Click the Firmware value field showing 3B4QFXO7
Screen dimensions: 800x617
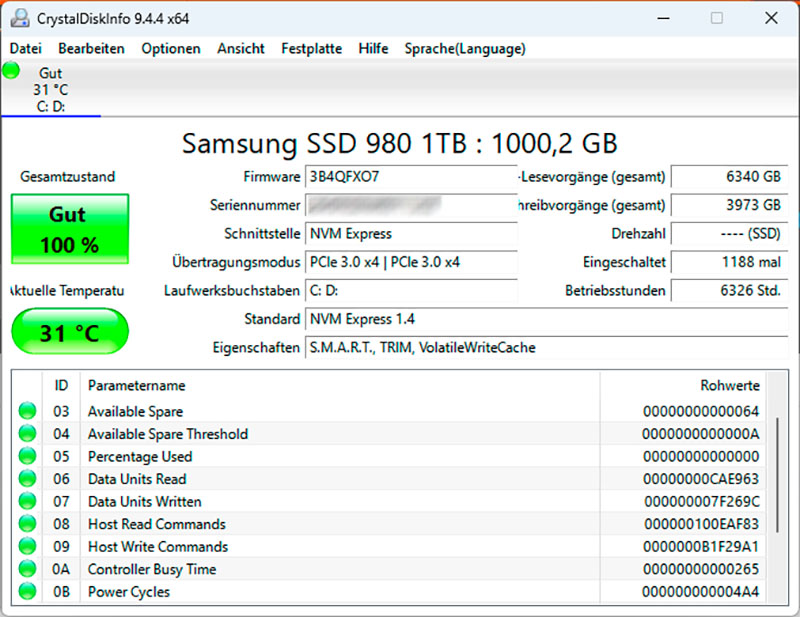coord(410,177)
